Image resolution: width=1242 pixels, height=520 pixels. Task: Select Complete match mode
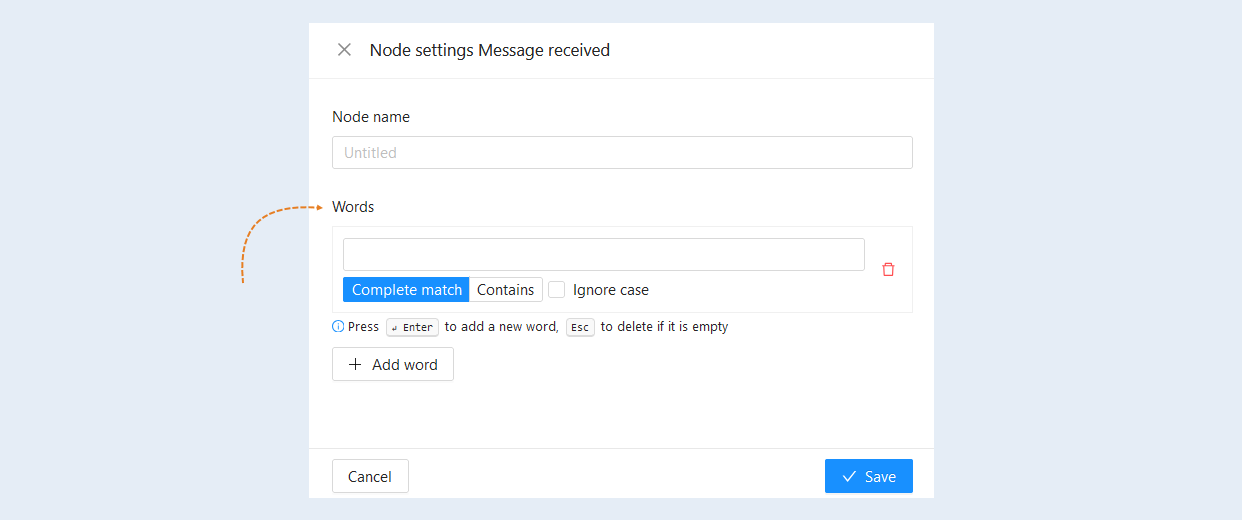click(x=406, y=290)
